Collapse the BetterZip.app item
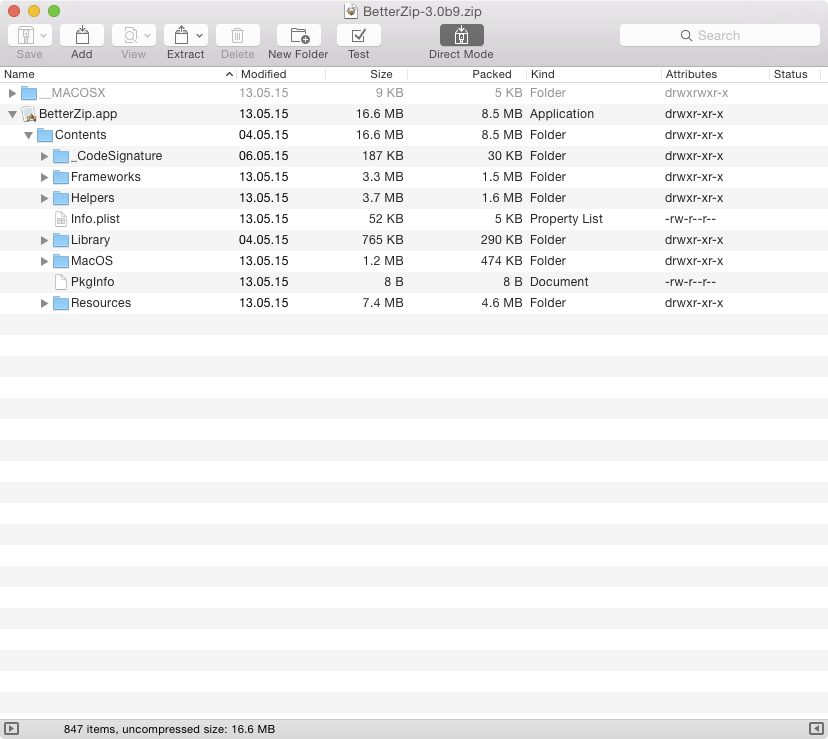 (12, 114)
